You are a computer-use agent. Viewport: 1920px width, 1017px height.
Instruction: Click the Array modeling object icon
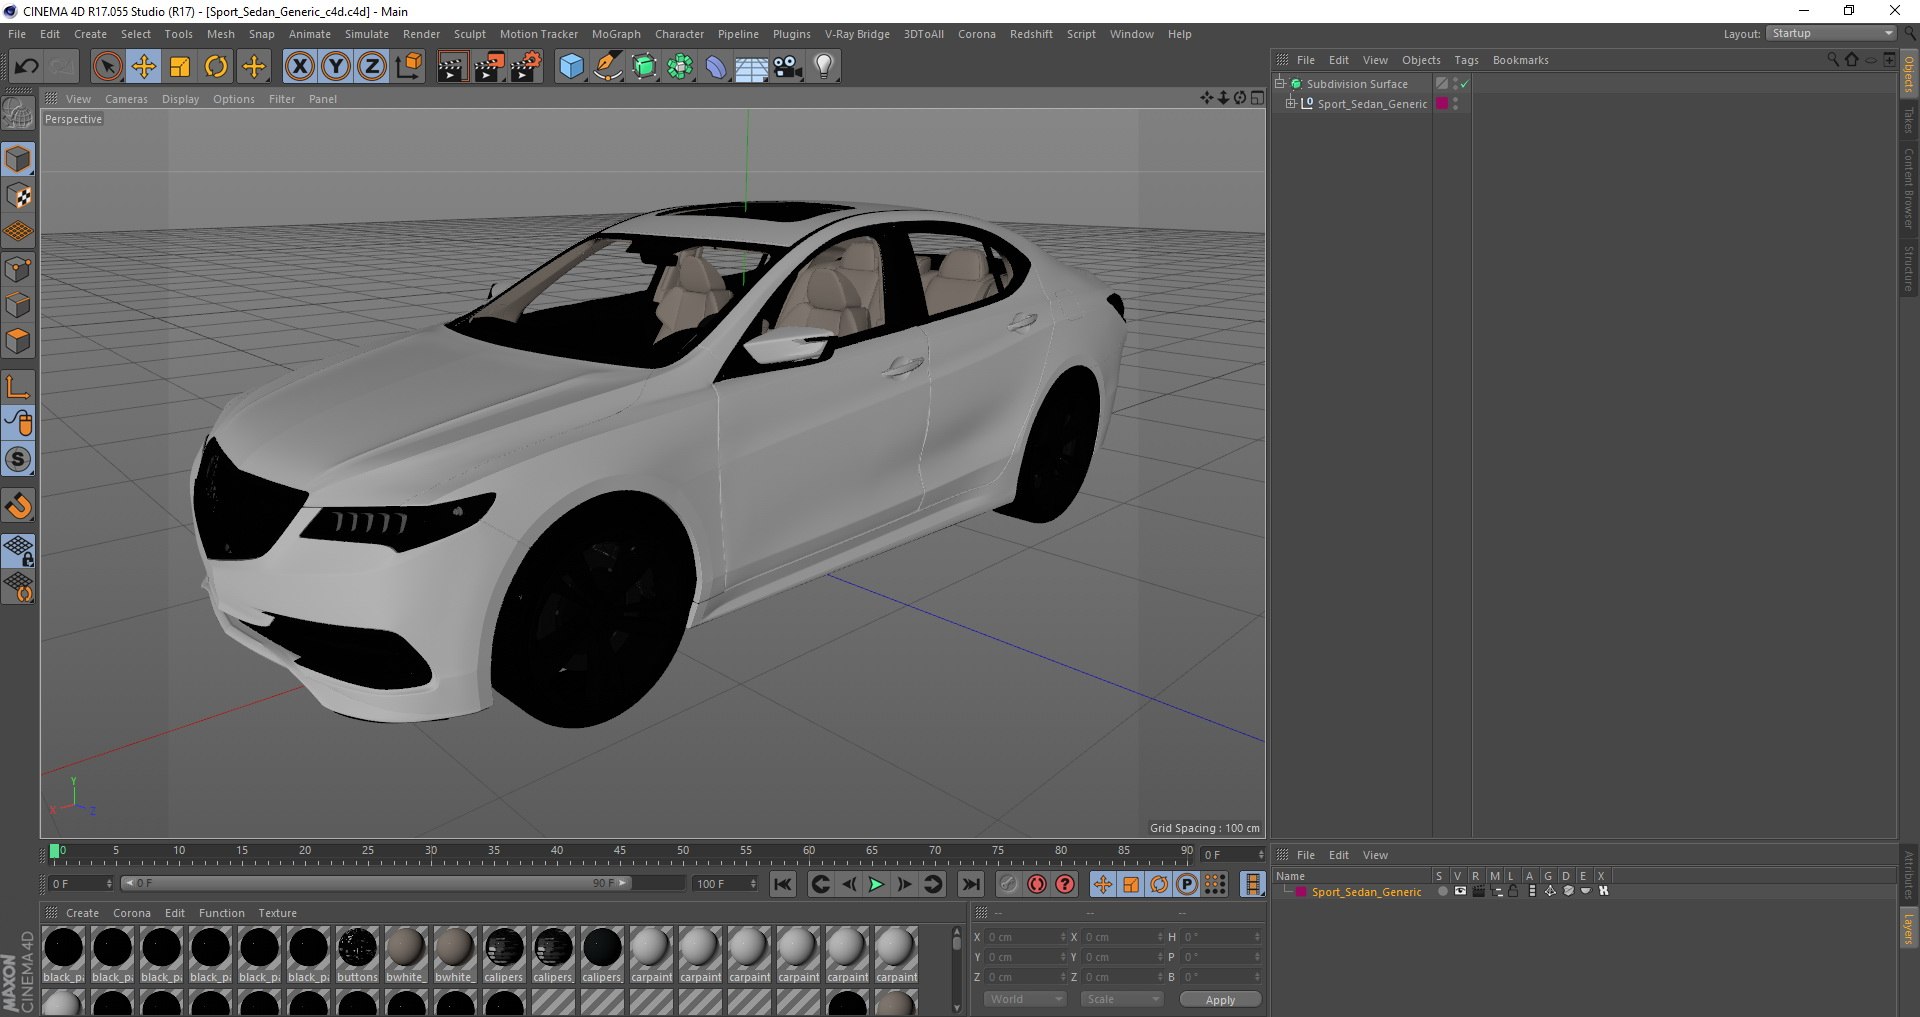pos(681,67)
